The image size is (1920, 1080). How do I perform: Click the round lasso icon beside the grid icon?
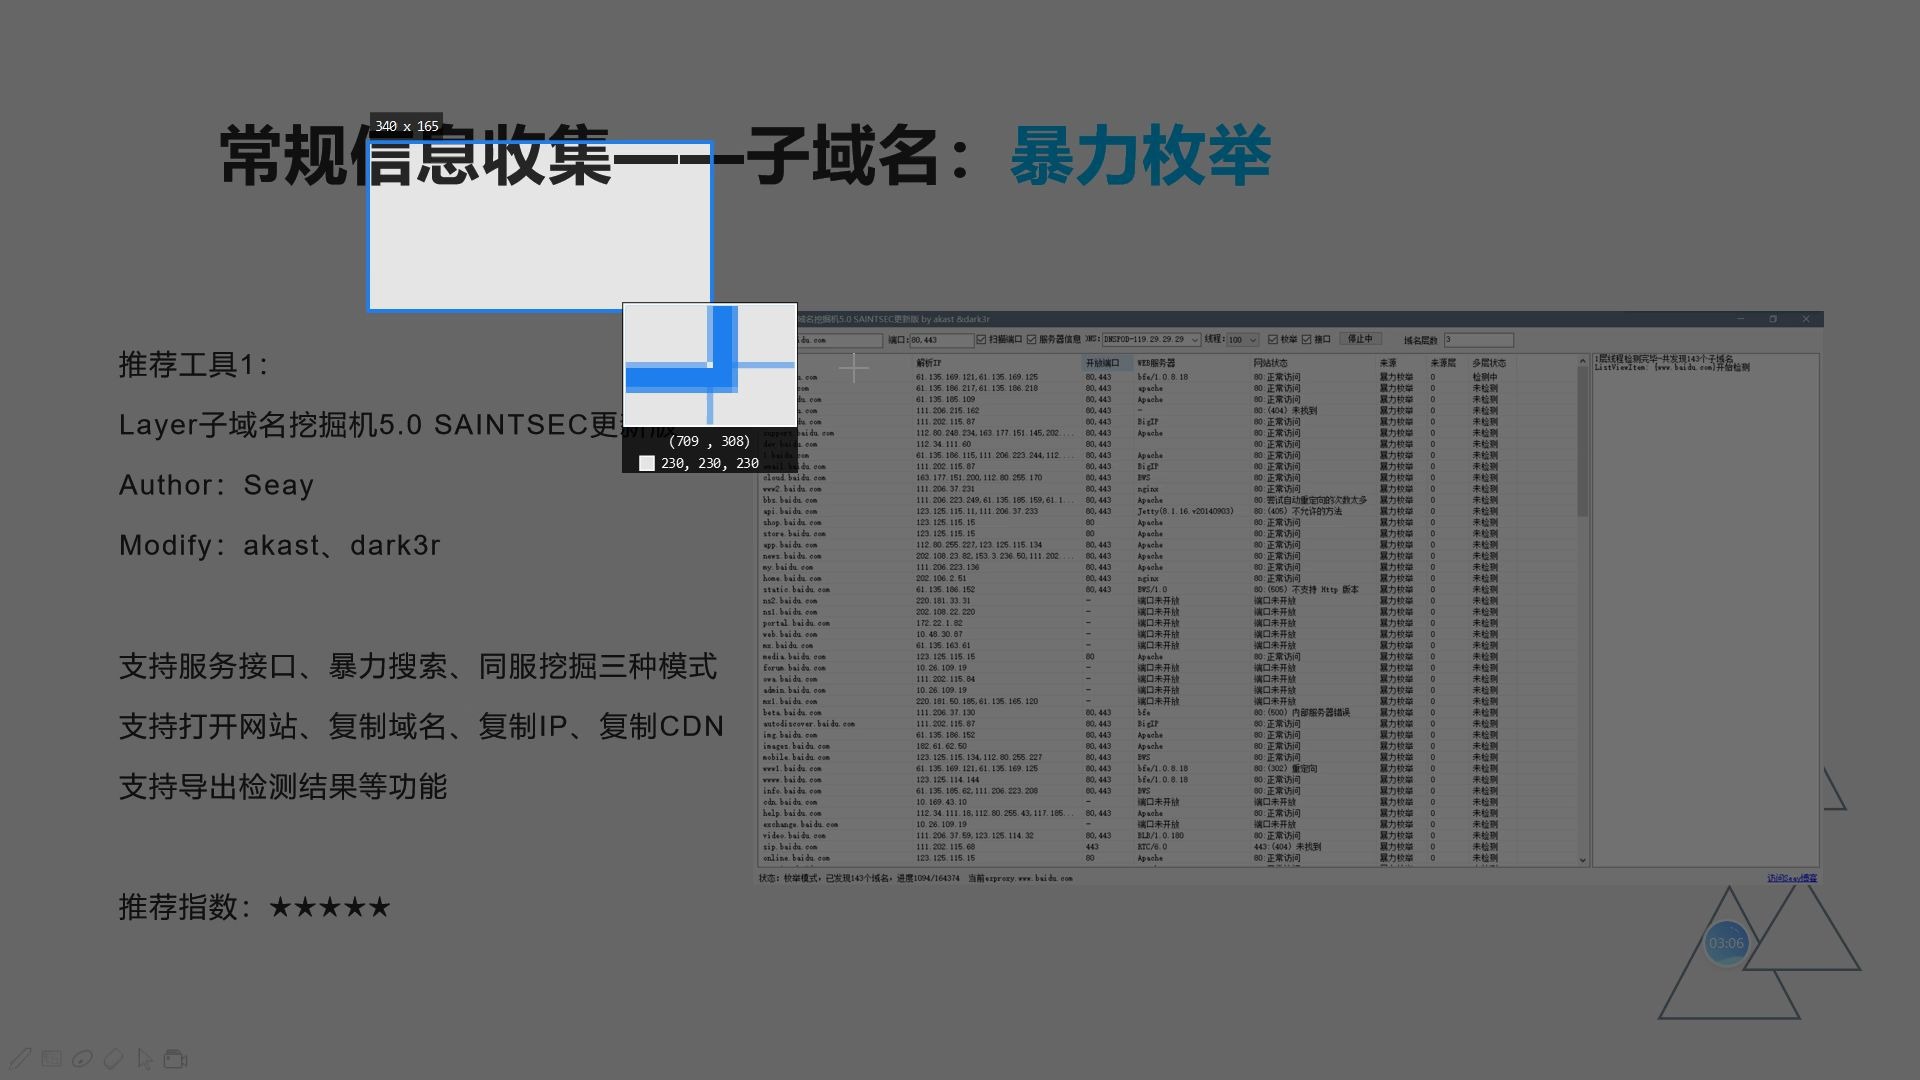pyautogui.click(x=83, y=1058)
